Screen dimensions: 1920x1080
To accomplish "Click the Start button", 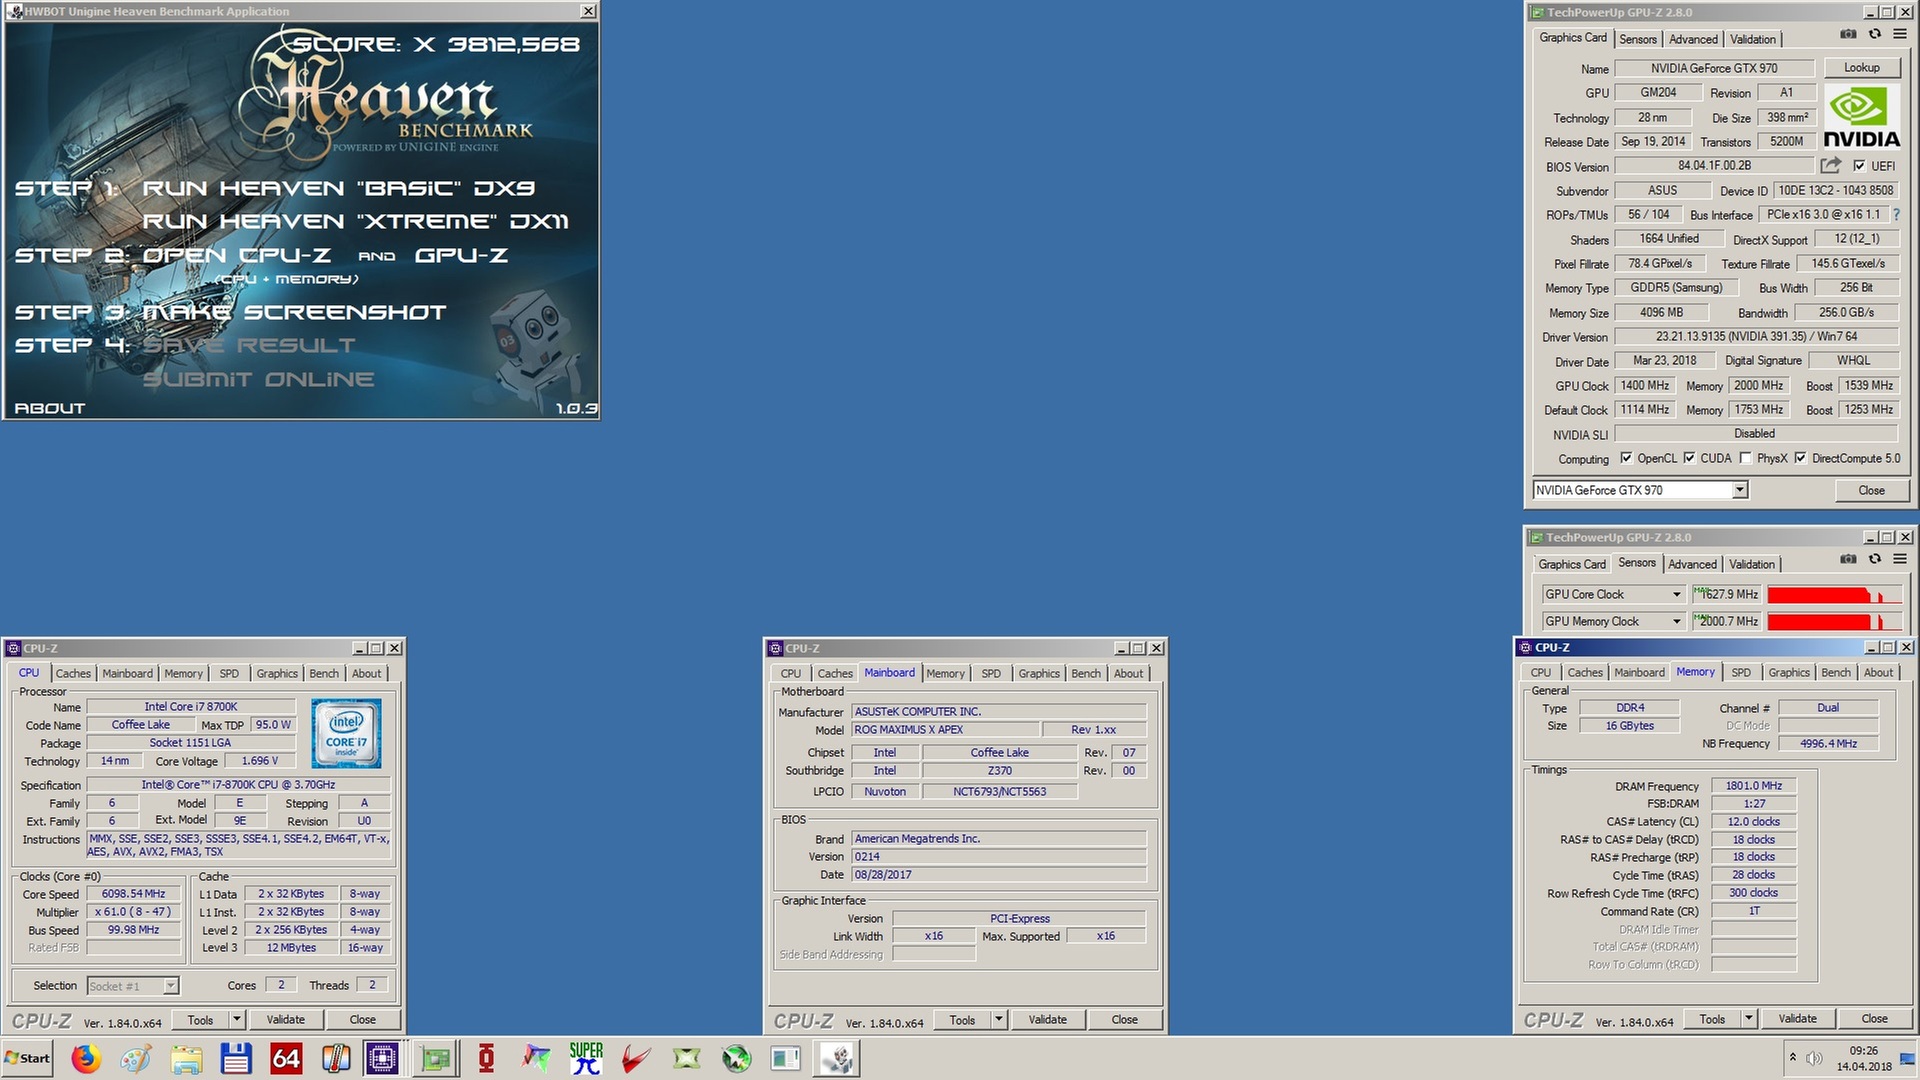I will (x=28, y=1058).
